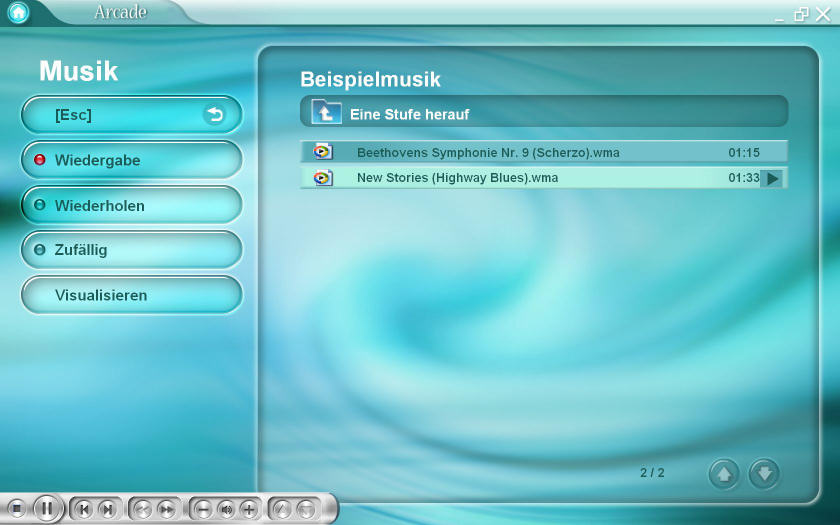Open Visualisieren visualization
This screenshot has width=840, height=525.
pos(132,295)
